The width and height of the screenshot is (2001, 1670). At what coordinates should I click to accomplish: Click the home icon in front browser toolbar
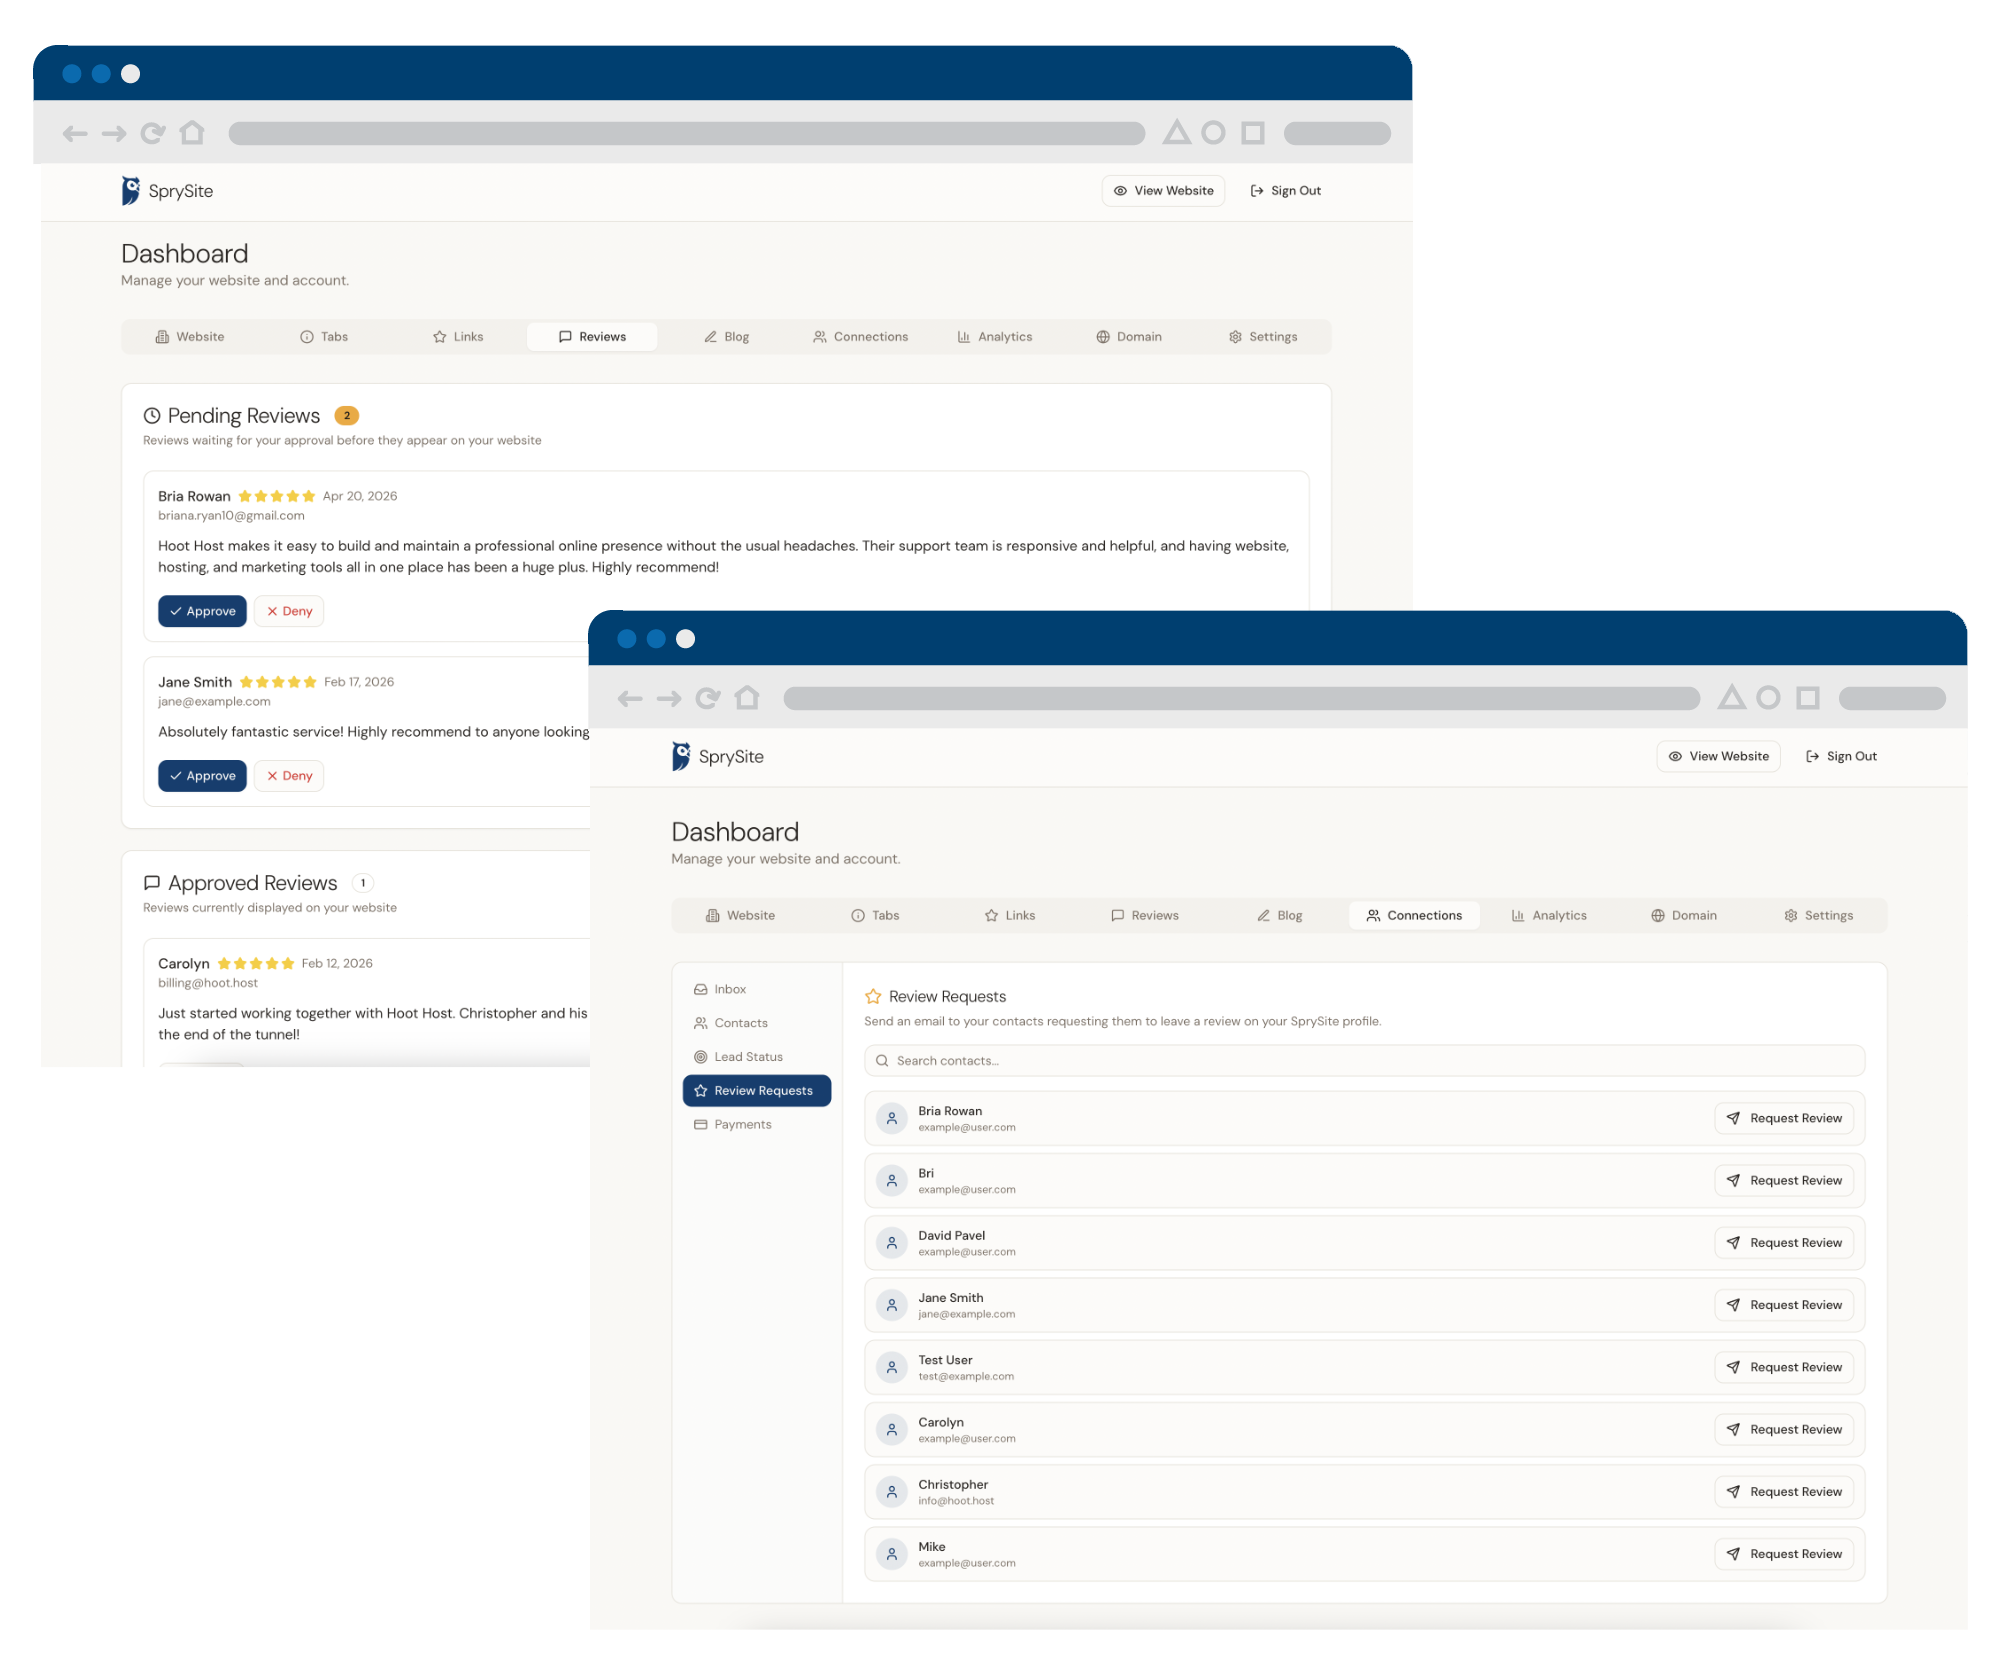click(x=747, y=698)
